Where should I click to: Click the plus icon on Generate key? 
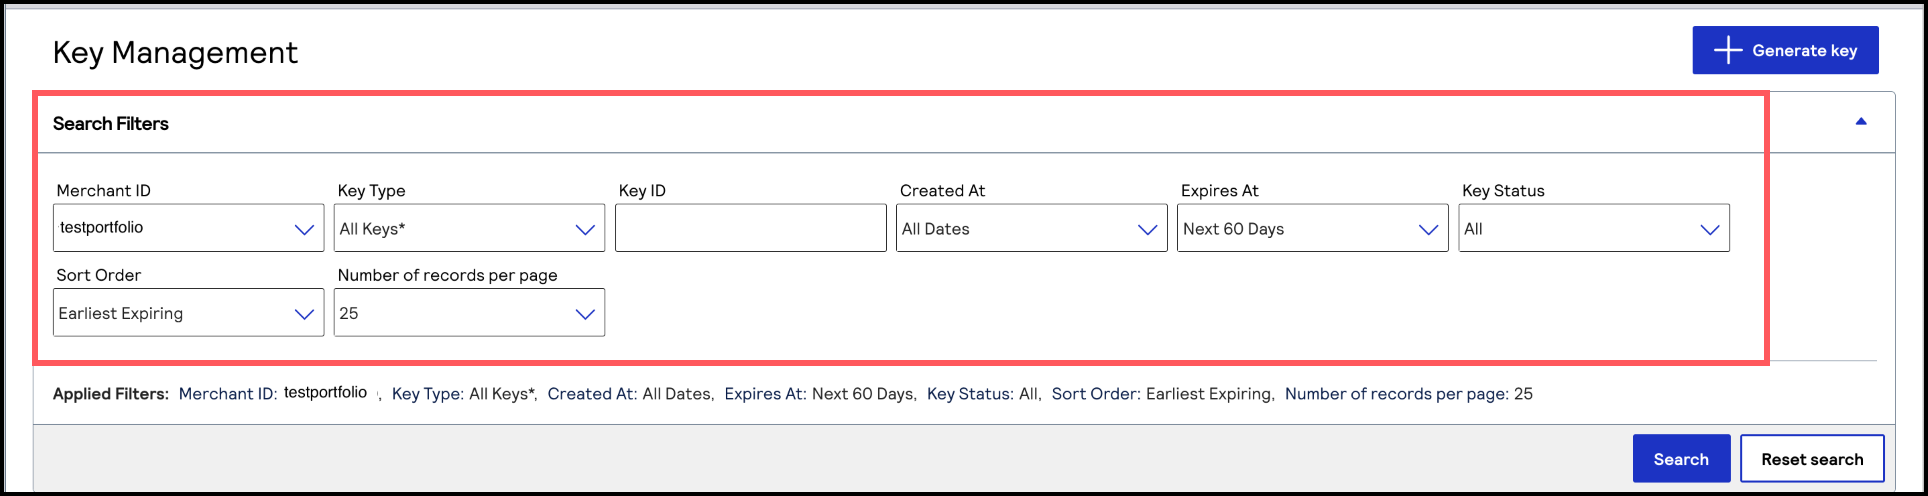(x=1727, y=50)
